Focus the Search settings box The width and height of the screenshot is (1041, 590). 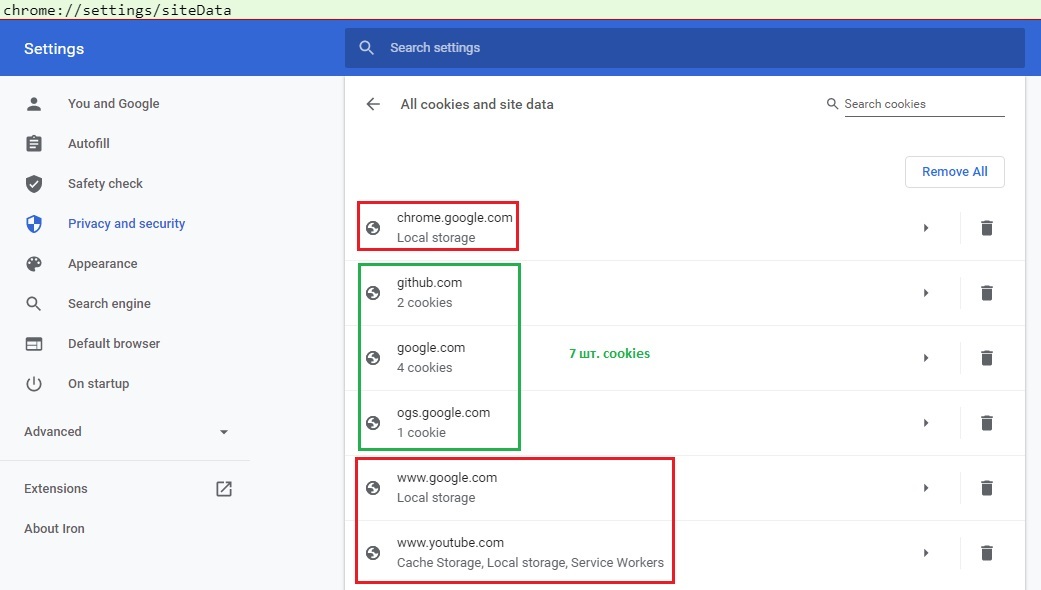coord(684,48)
